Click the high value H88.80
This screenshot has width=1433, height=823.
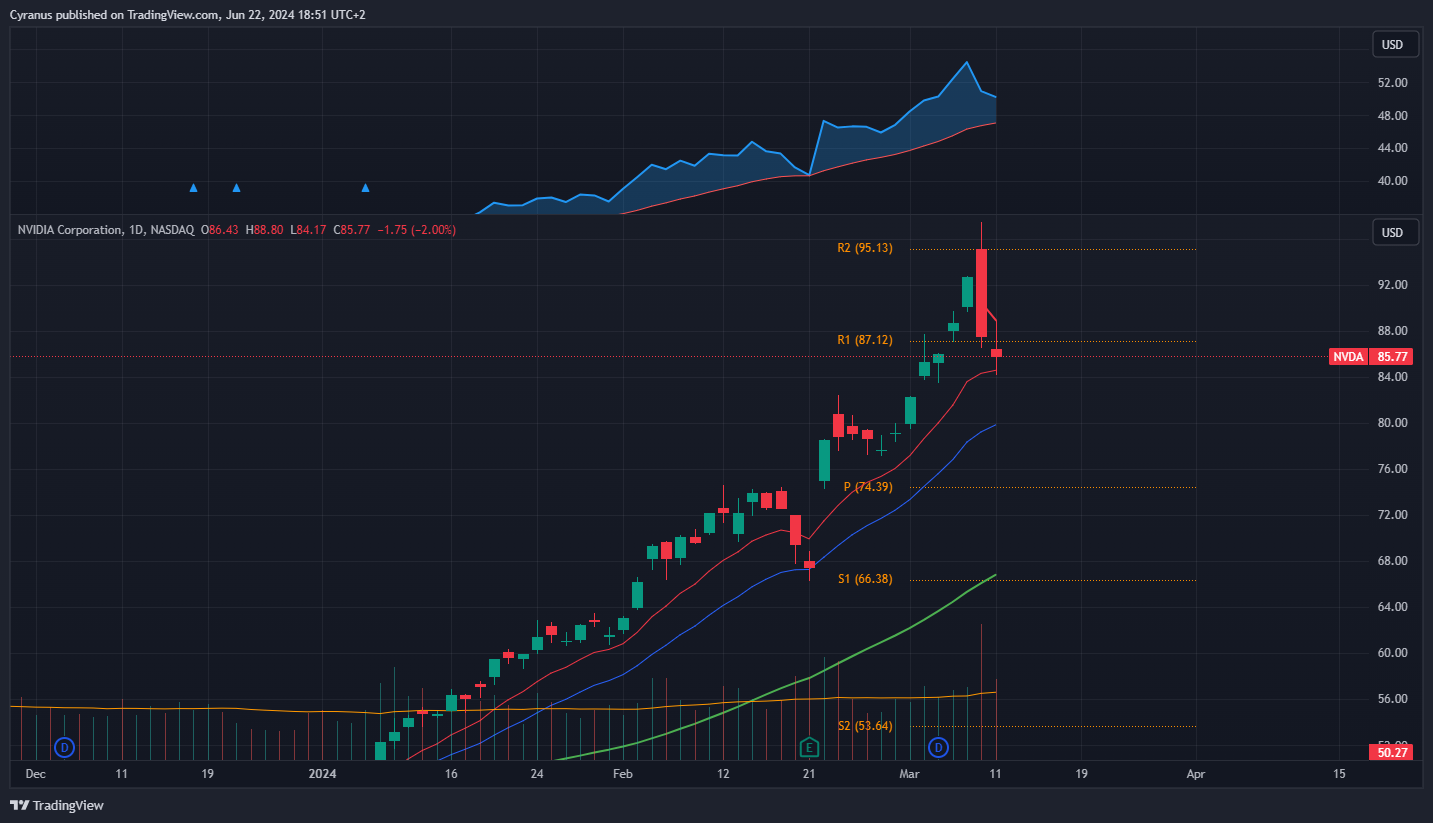point(266,230)
